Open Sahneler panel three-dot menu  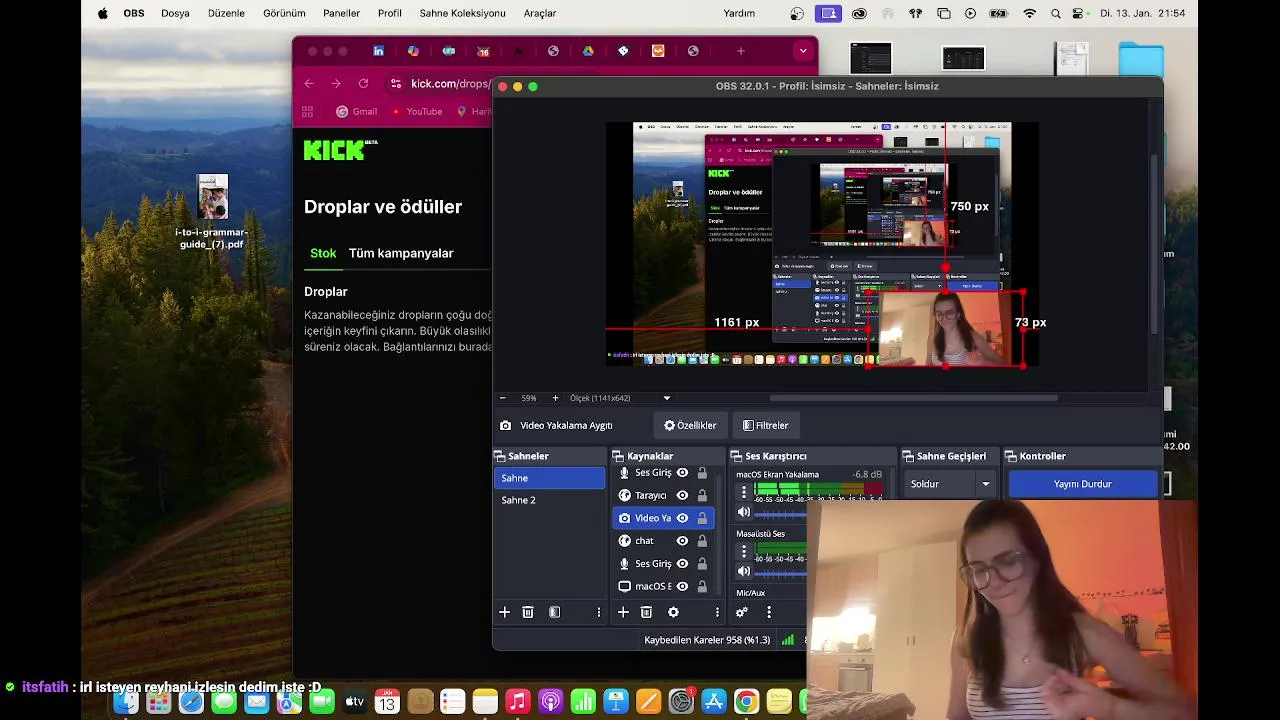click(599, 612)
